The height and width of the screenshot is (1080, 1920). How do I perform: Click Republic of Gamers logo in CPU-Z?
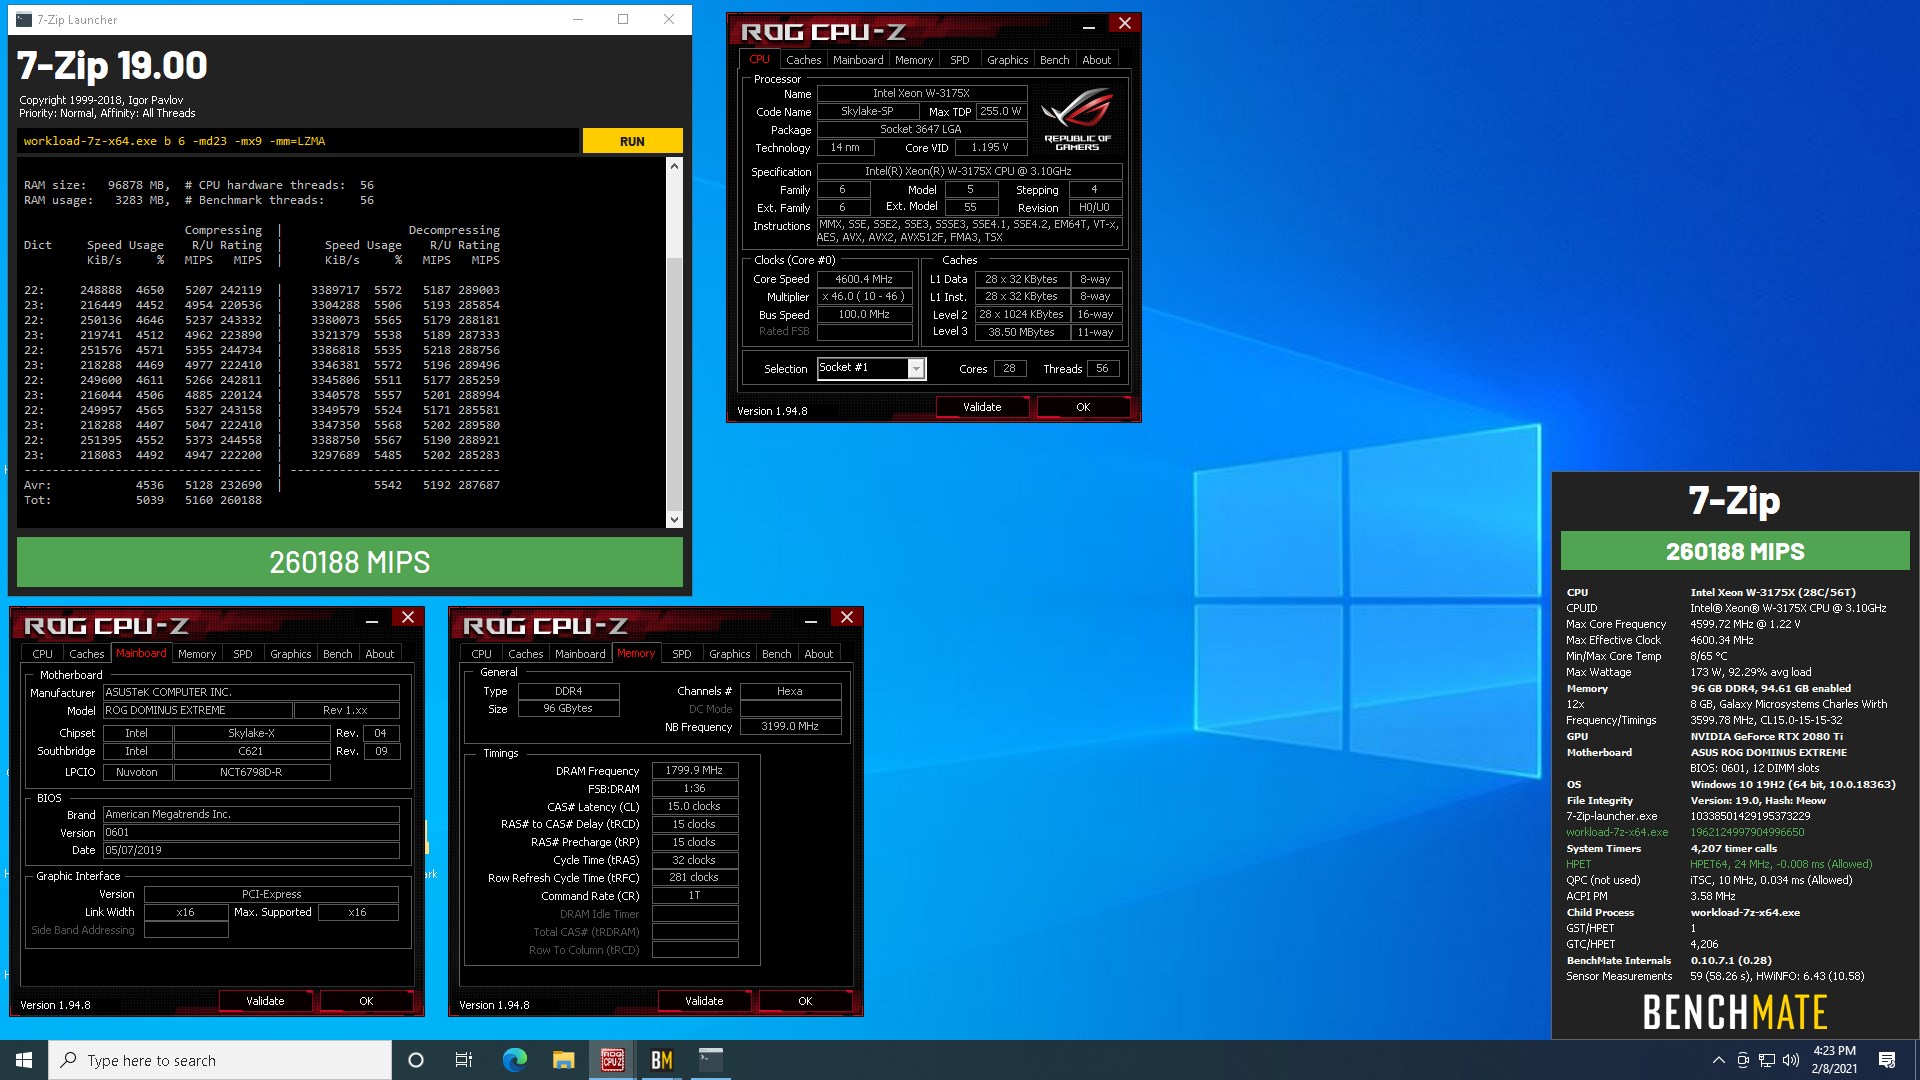pos(1077,120)
